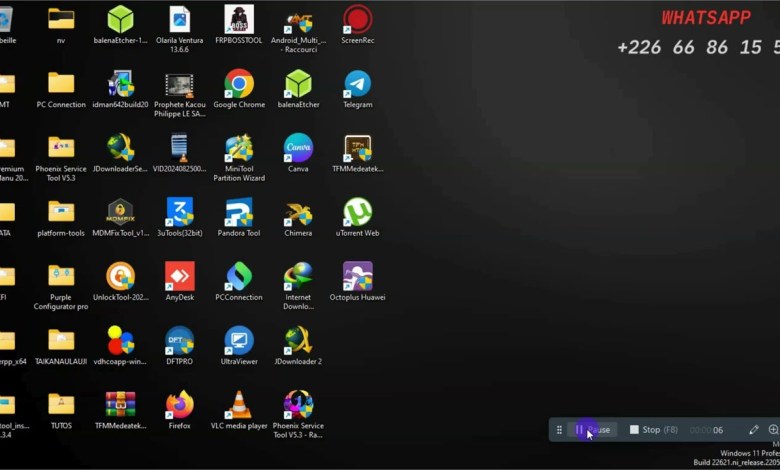This screenshot has height=470, width=780.
Task: Click the Octoplus Huawei icon
Action: pyautogui.click(x=357, y=277)
